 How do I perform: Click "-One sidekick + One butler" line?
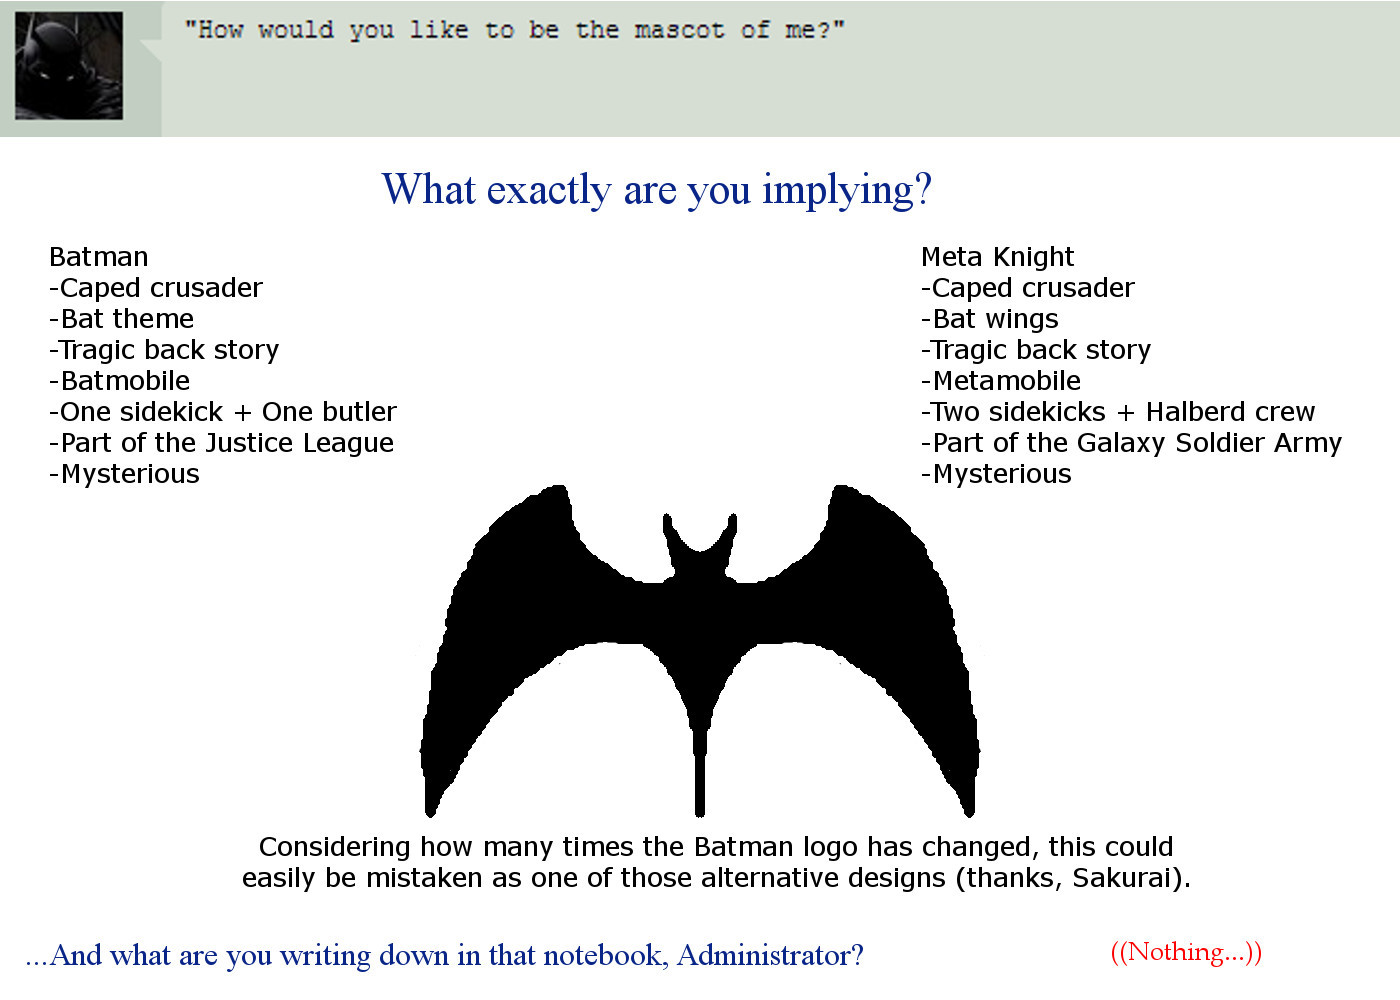click(x=223, y=412)
